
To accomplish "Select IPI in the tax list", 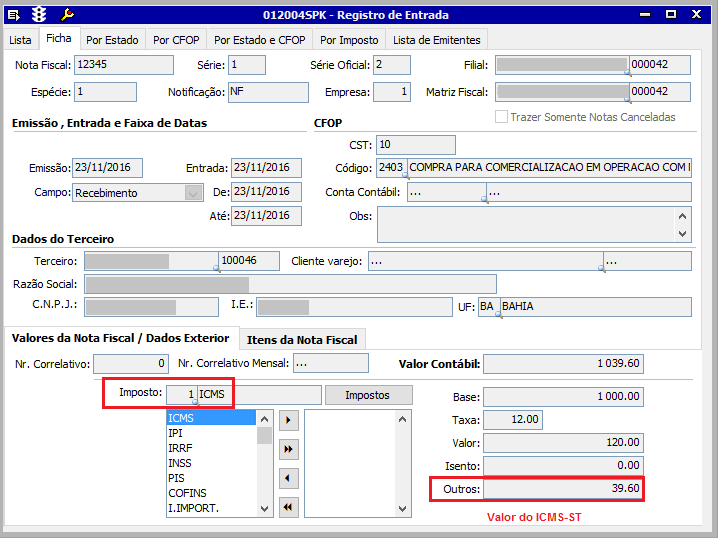I will 211,433.
